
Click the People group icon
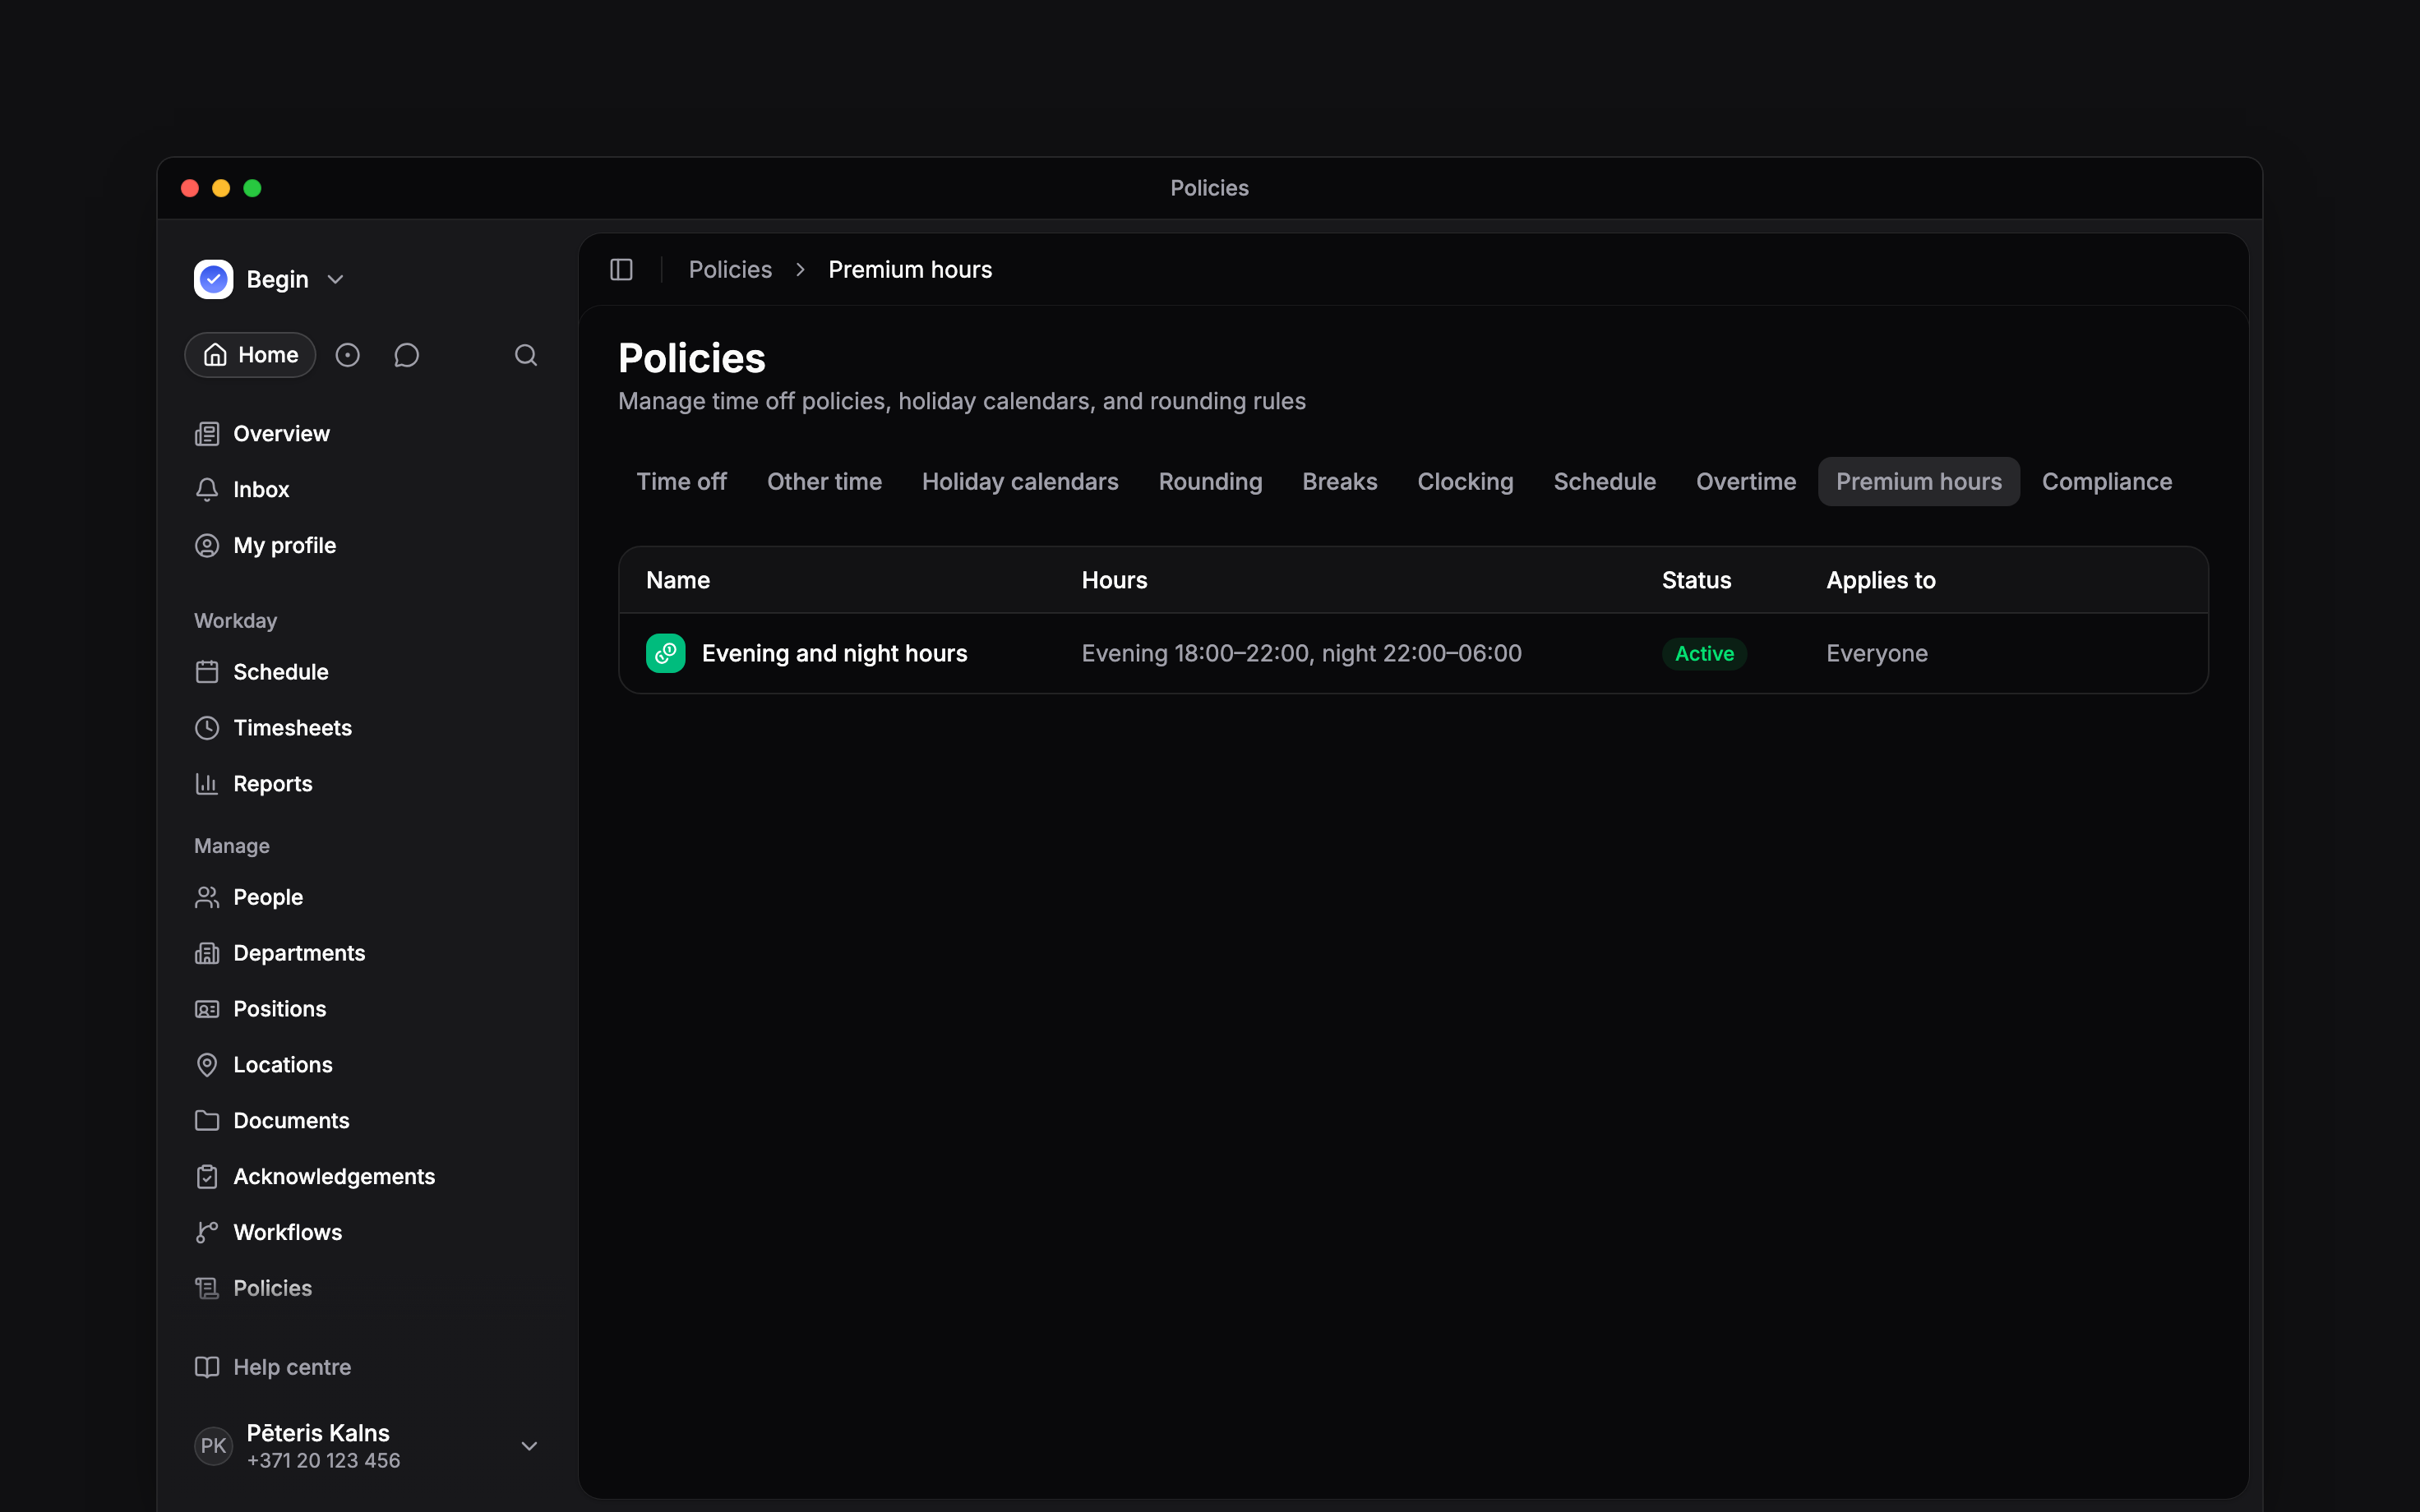[x=207, y=897]
